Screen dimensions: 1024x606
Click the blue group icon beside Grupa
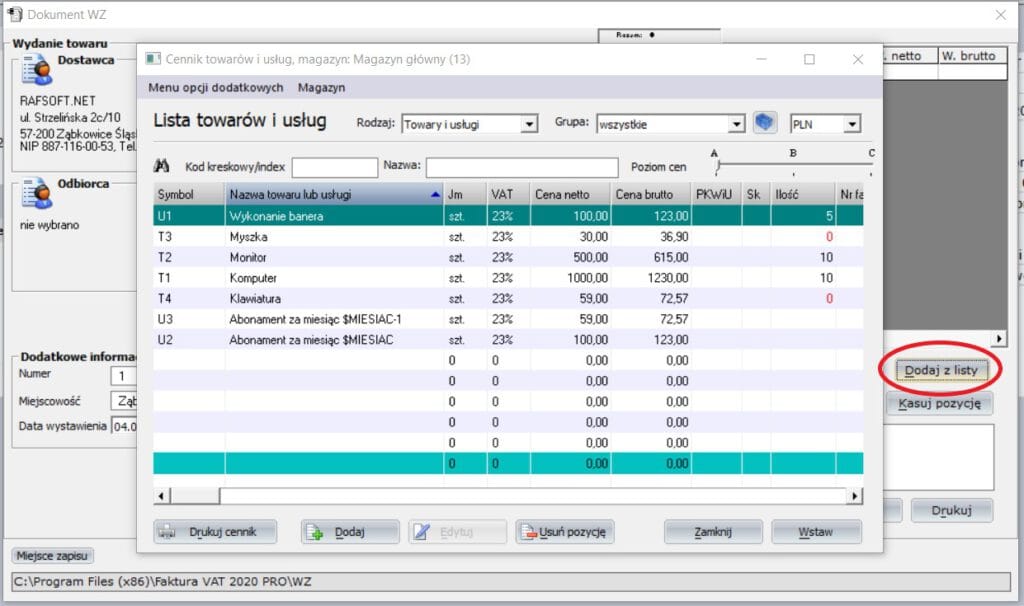pyautogui.click(x=765, y=124)
